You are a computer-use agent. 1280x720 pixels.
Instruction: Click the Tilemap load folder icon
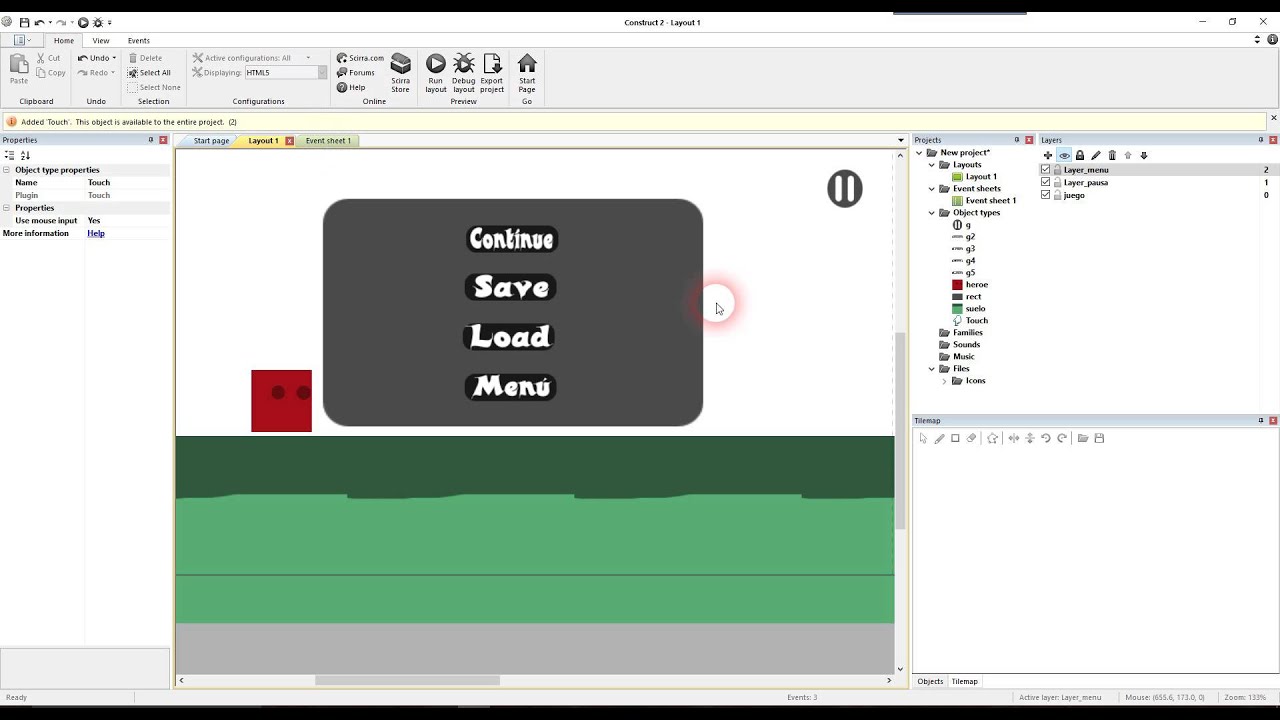tap(1083, 438)
